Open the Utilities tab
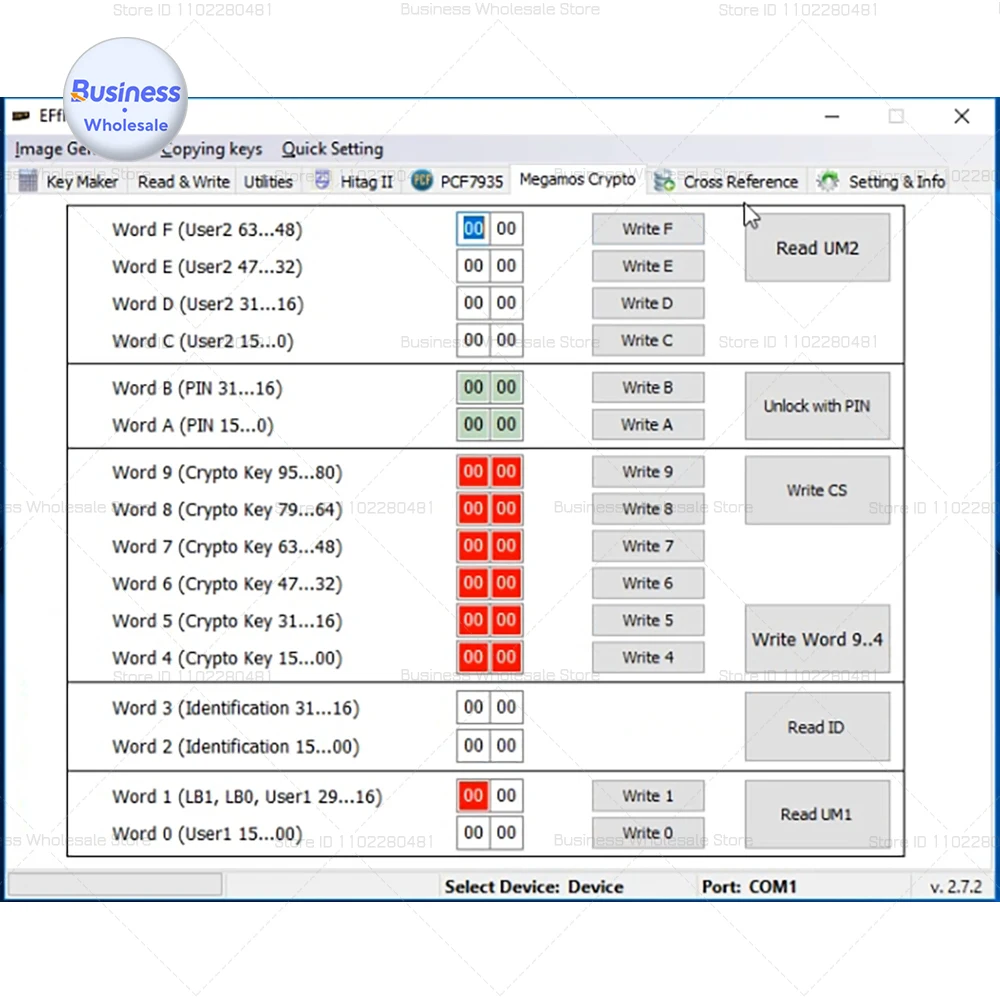Screen dimensions: 1000x1000 point(267,182)
